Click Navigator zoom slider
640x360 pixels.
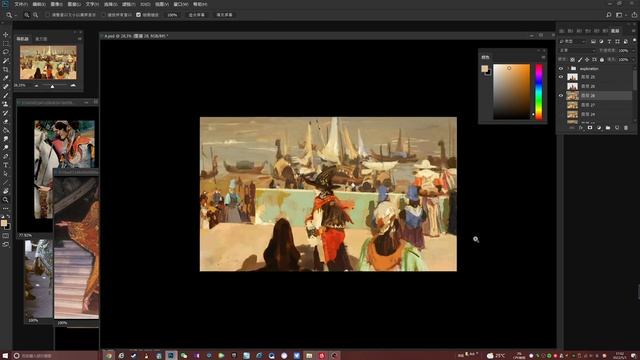coord(52,86)
